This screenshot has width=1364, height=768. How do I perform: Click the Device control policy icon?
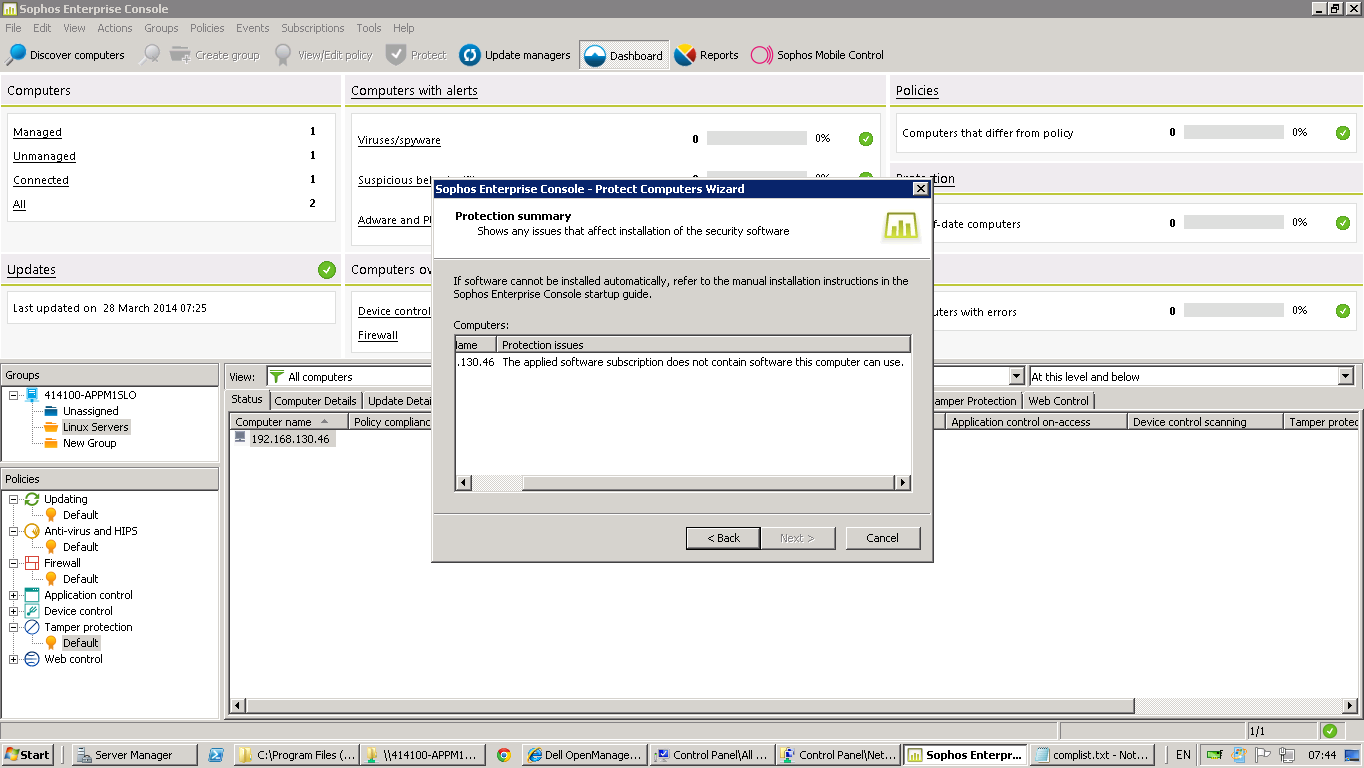click(32, 611)
